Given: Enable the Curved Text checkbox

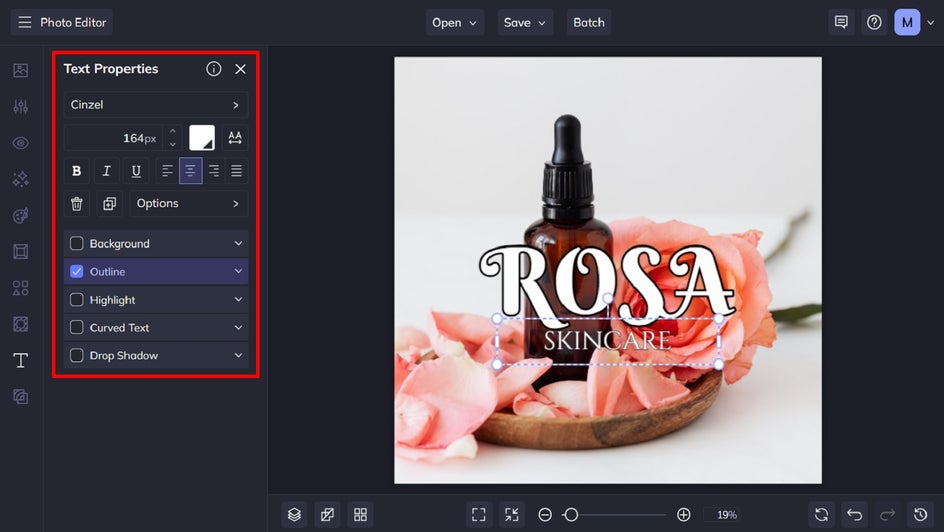Looking at the screenshot, I should tap(76, 327).
